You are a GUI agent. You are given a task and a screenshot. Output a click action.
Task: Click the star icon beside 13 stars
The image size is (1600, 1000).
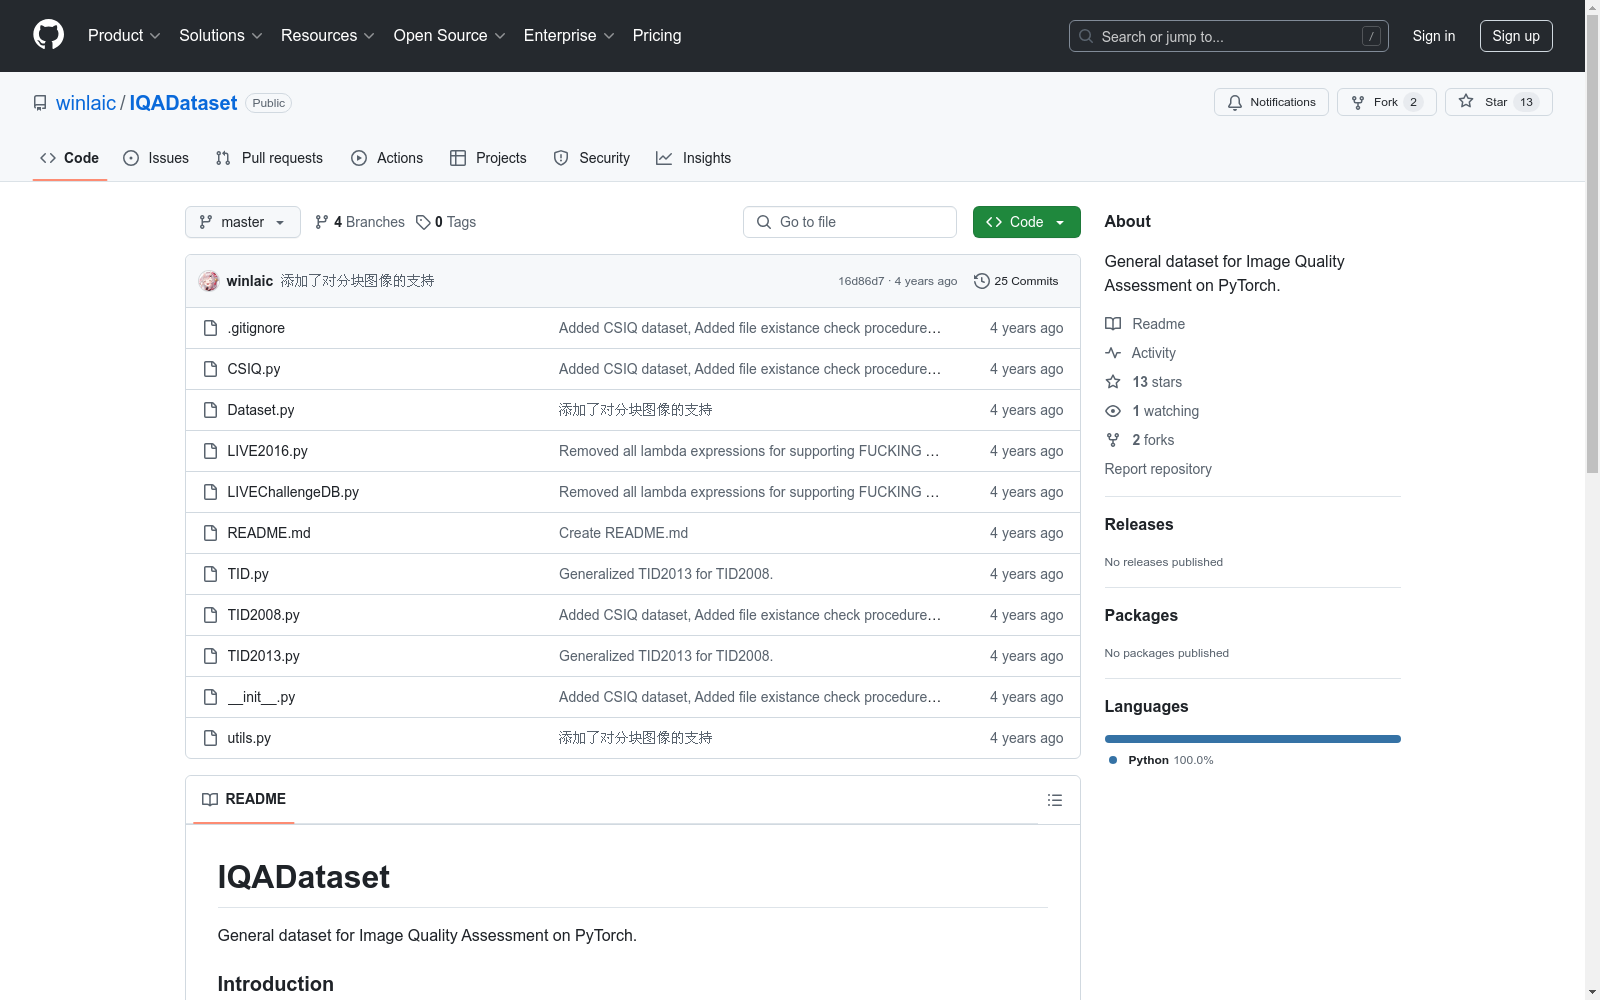1113,382
